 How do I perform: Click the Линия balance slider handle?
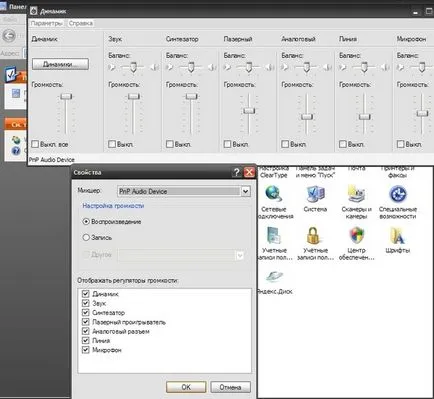tap(364, 67)
